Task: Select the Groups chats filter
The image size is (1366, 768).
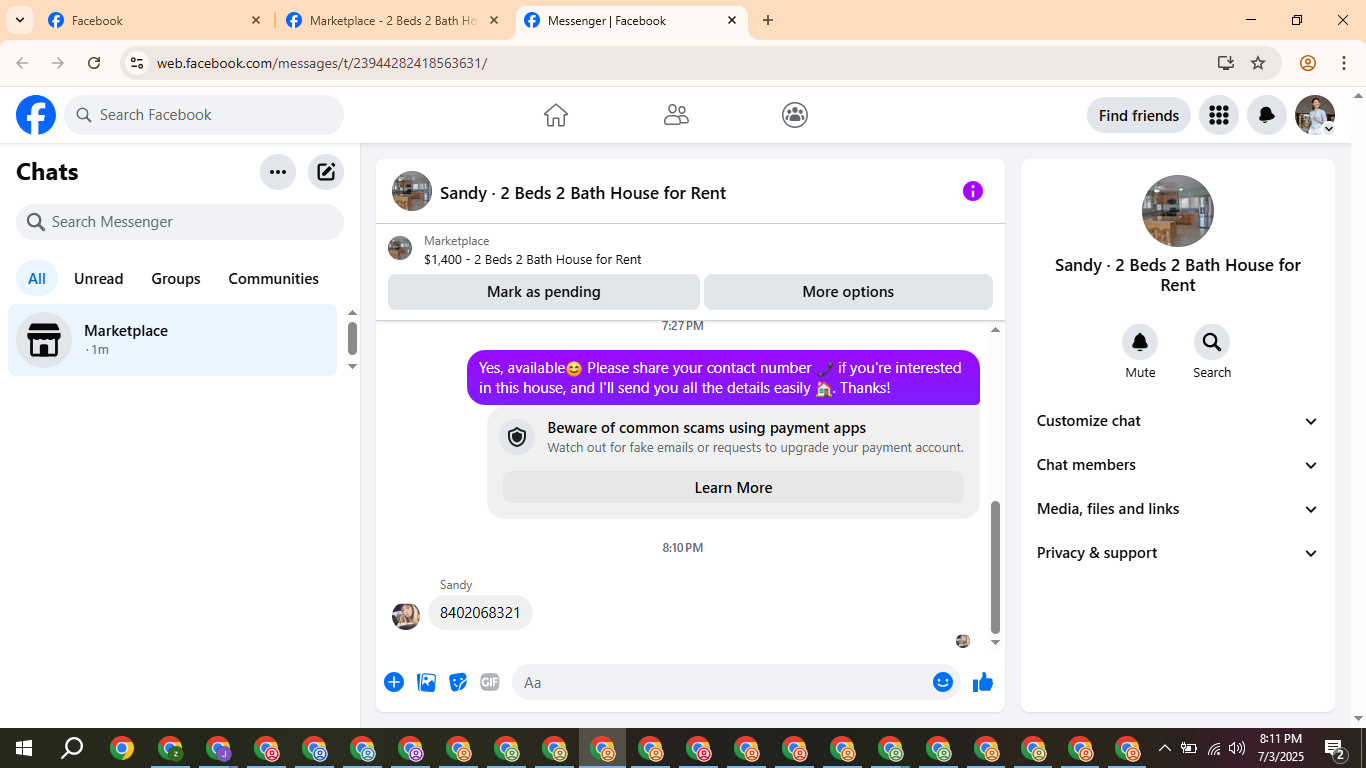Action: 176,279
